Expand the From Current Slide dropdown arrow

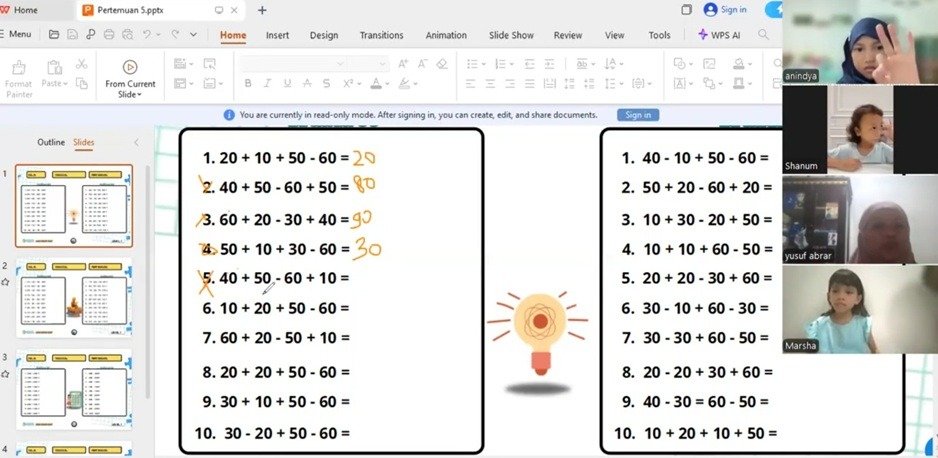[x=138, y=95]
